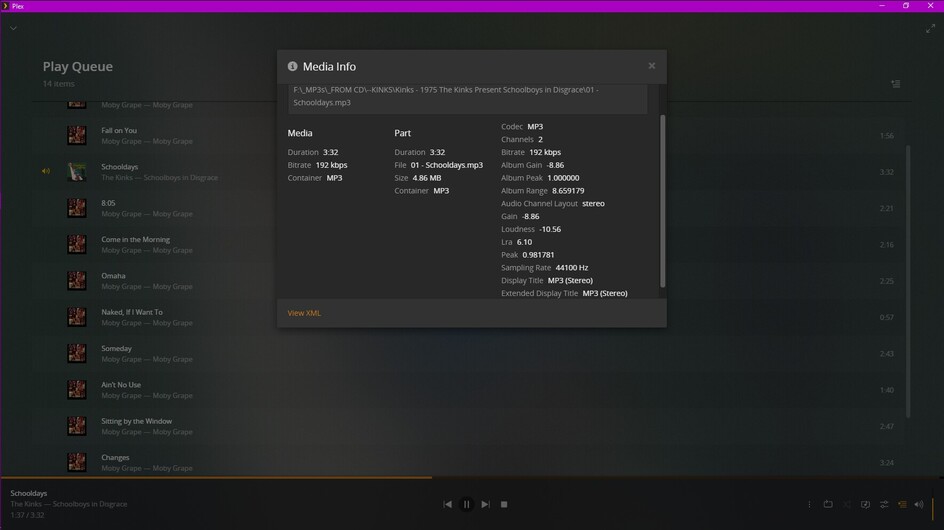The image size is (944, 530).
Task: Click album thumbnail for Someday
Action: tap(76, 354)
